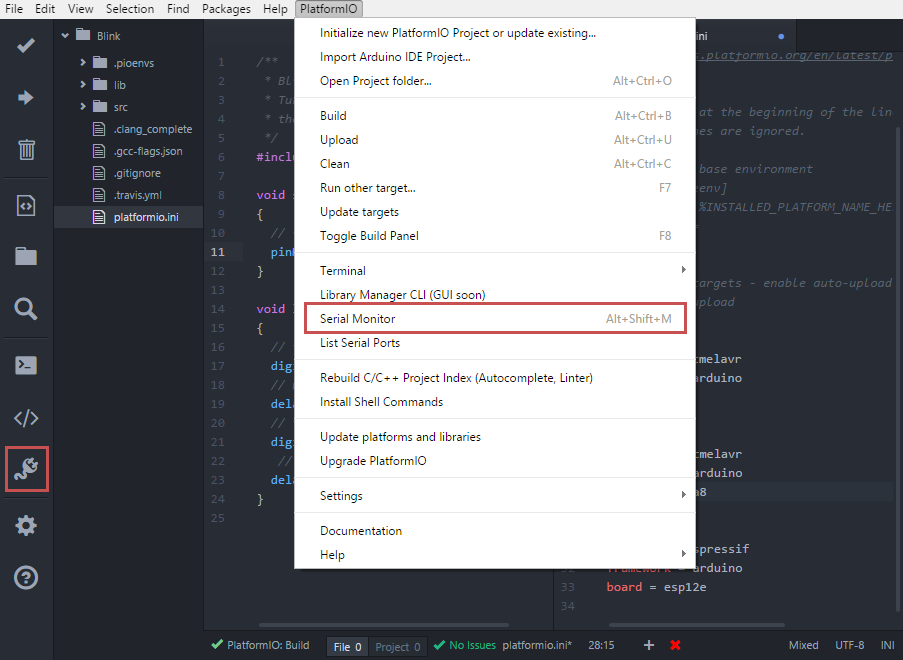Expand the .pioenvs folder in tree
Viewport: 903px width, 660px height.
point(84,63)
